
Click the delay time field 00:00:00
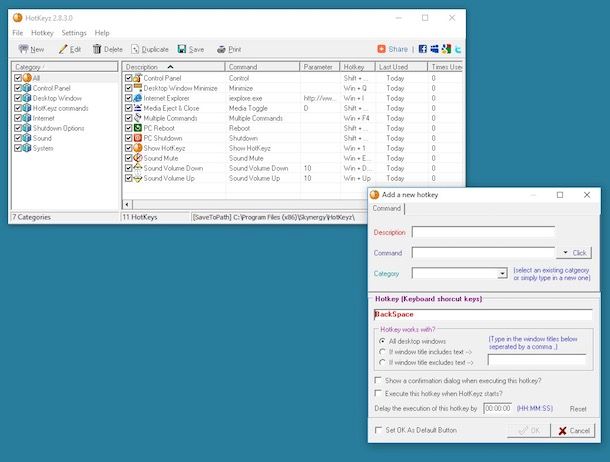pos(498,408)
